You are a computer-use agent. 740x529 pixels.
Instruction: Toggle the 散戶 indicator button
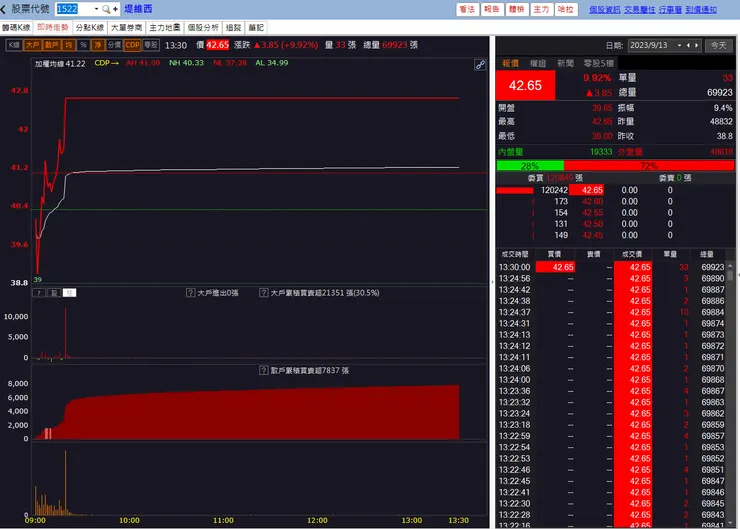[51, 45]
